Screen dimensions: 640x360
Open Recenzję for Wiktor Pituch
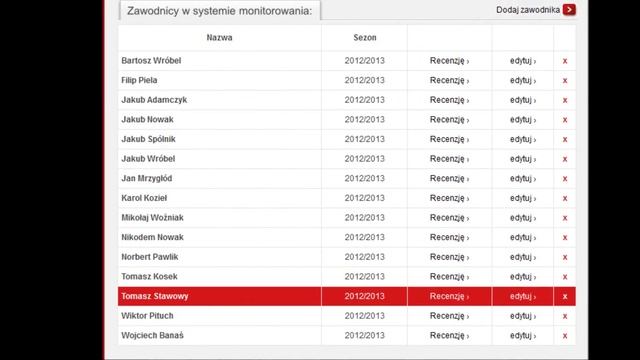pos(449,316)
